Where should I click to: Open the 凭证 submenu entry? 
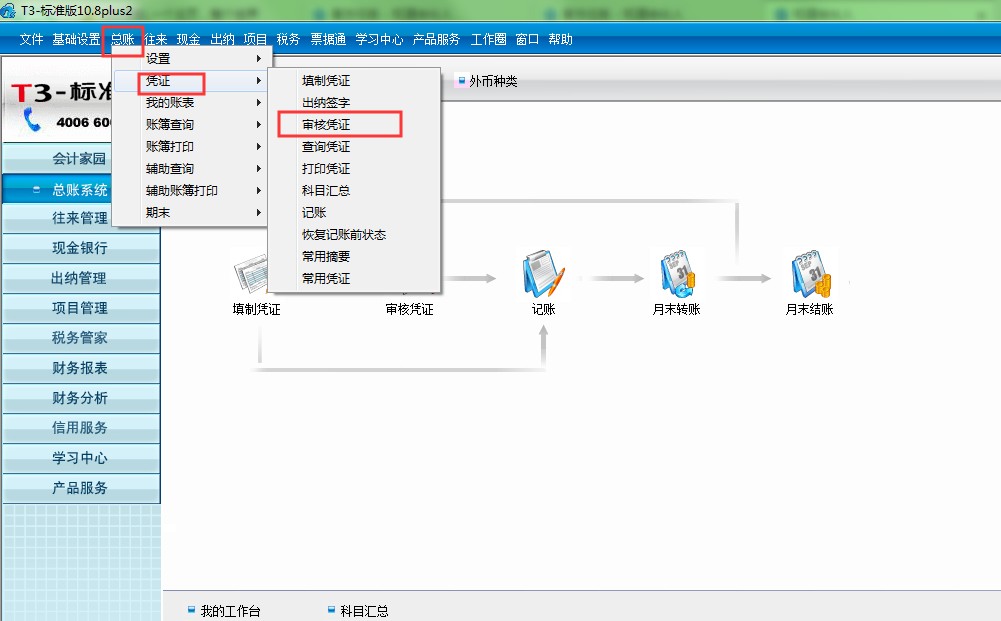[191, 81]
